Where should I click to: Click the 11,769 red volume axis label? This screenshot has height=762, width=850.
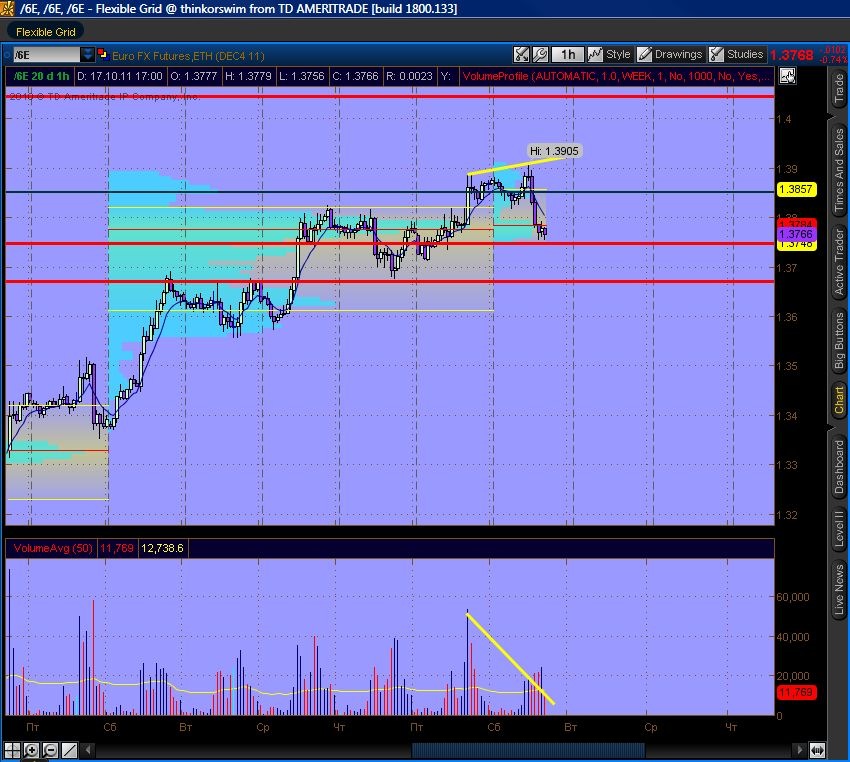[796, 692]
